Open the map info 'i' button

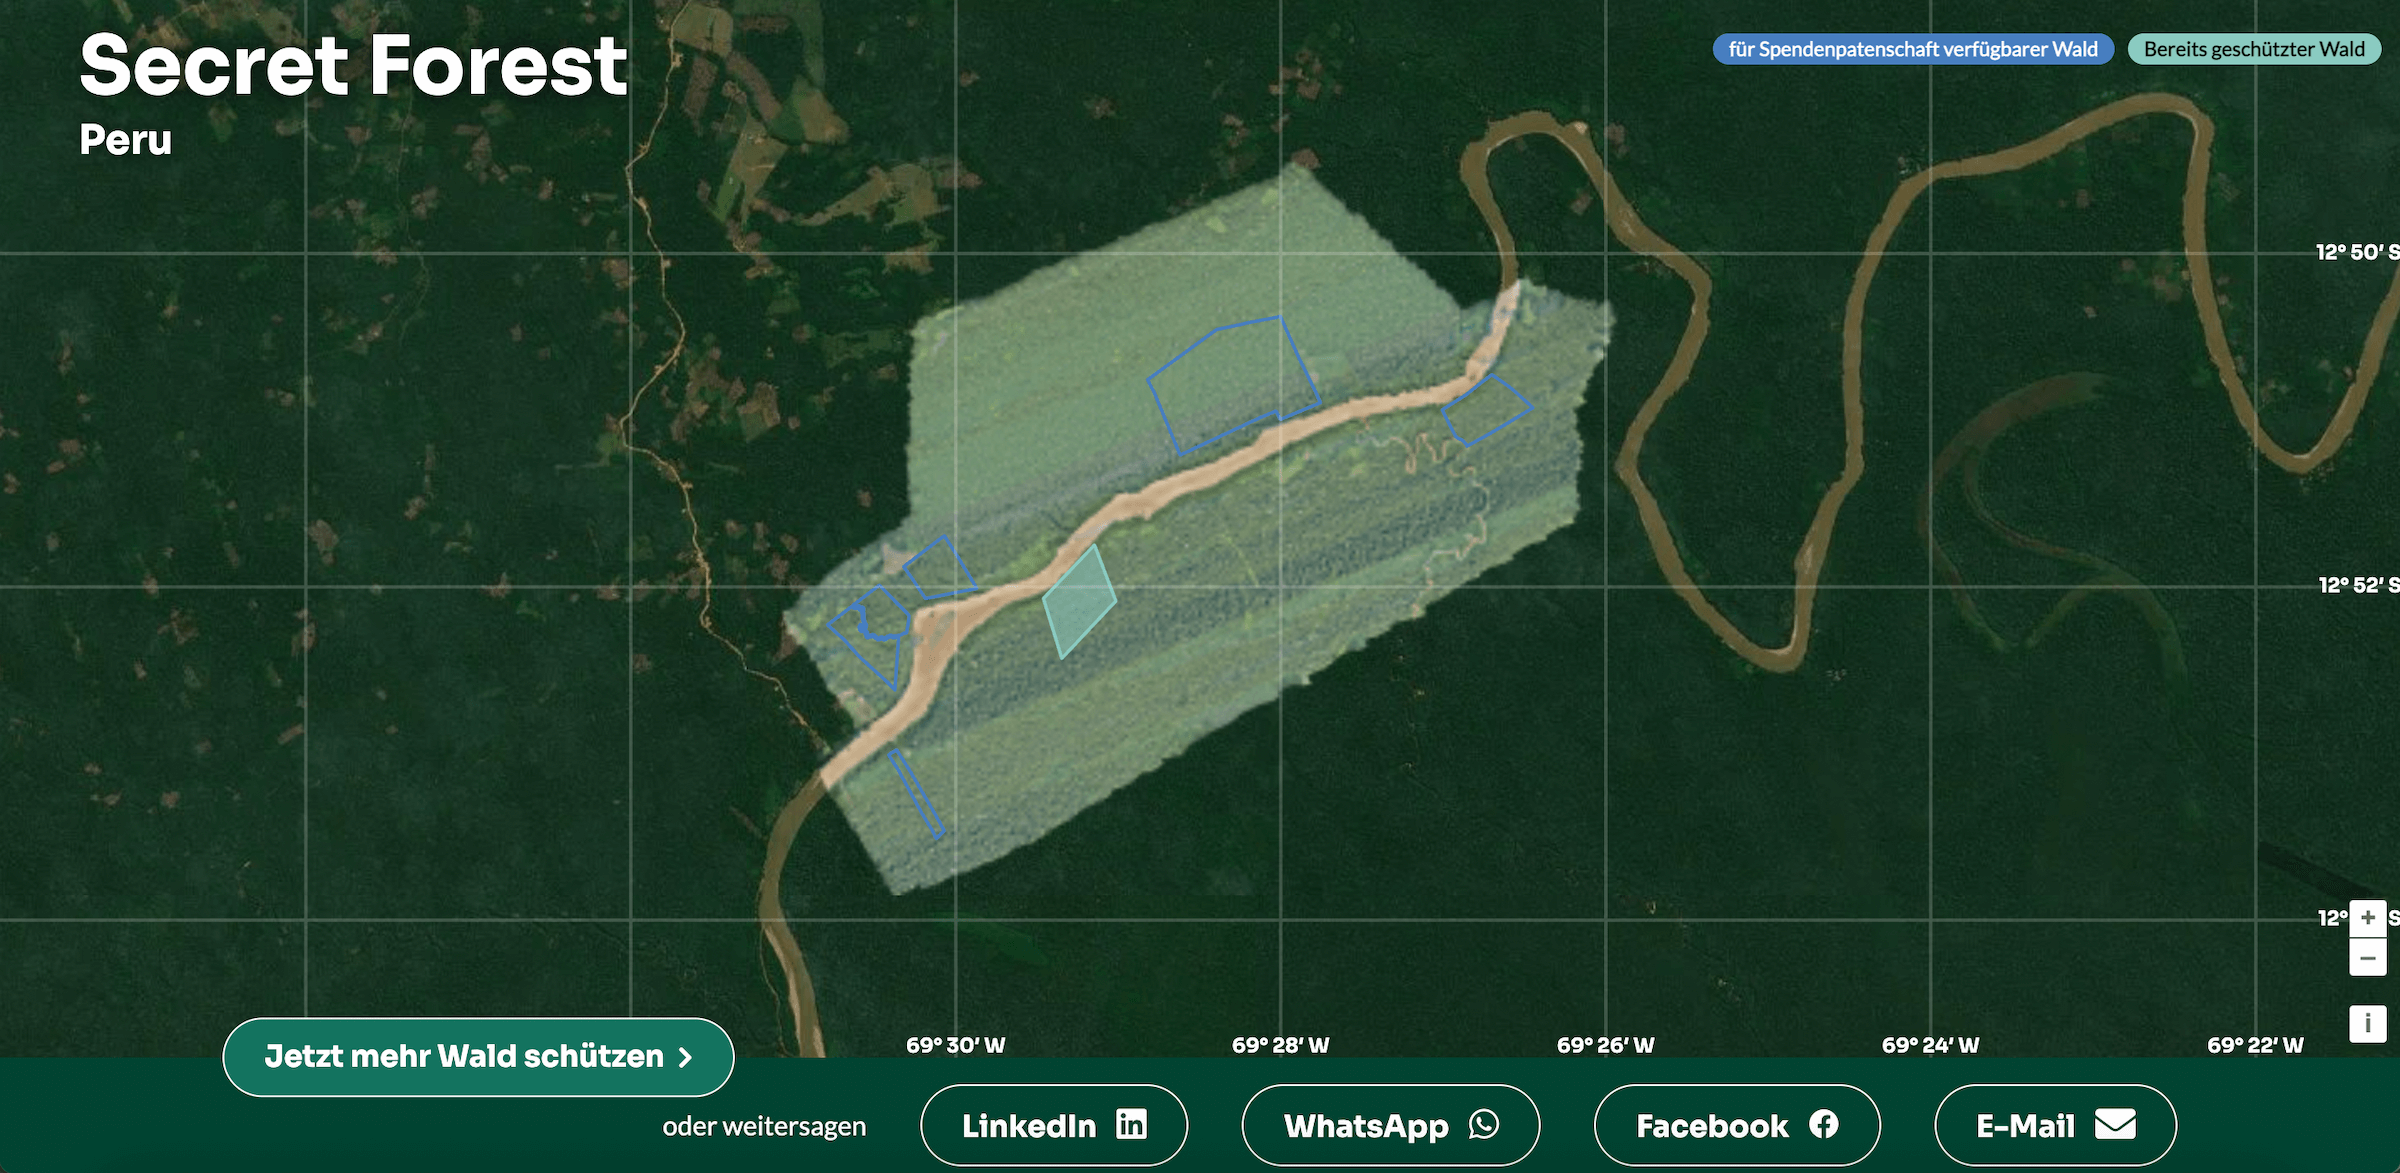tap(2367, 1023)
